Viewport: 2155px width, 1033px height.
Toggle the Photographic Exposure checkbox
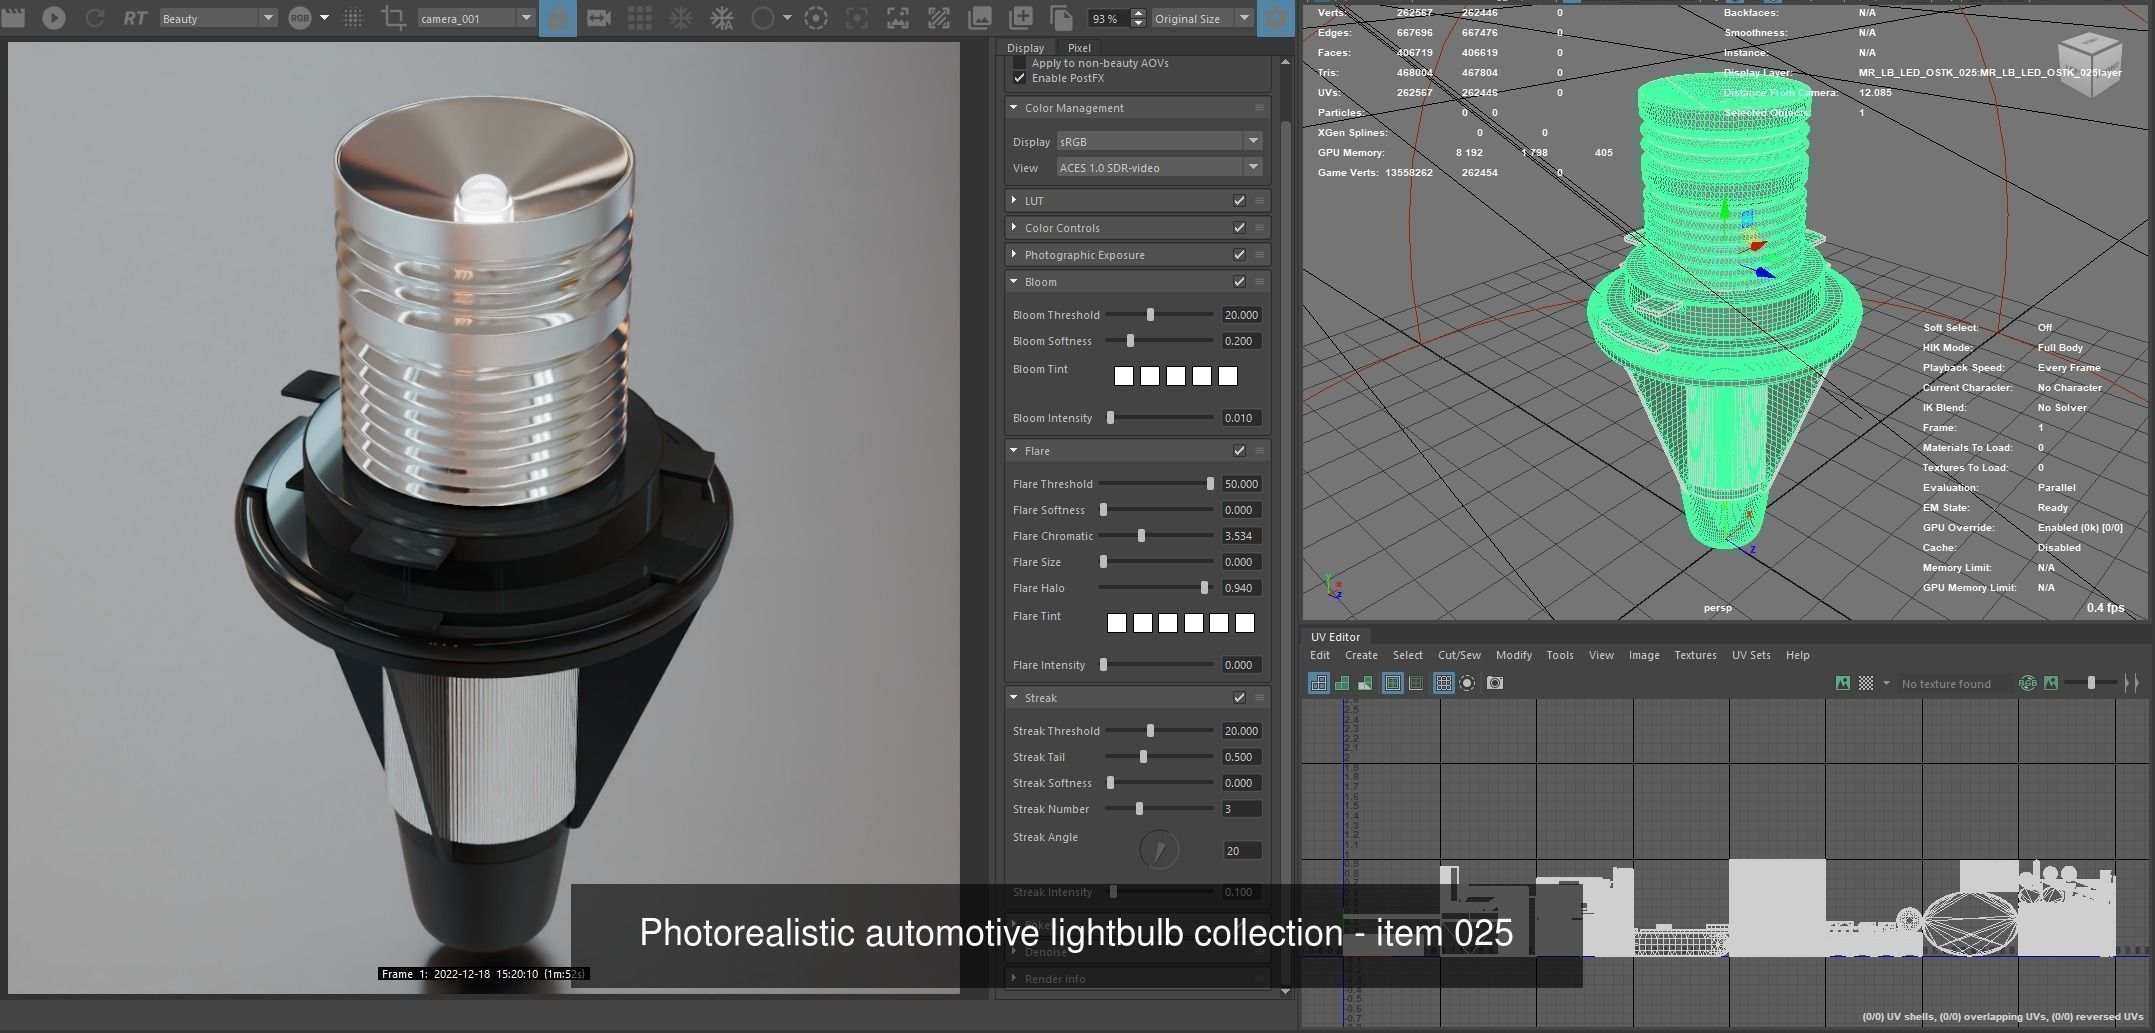1239,255
